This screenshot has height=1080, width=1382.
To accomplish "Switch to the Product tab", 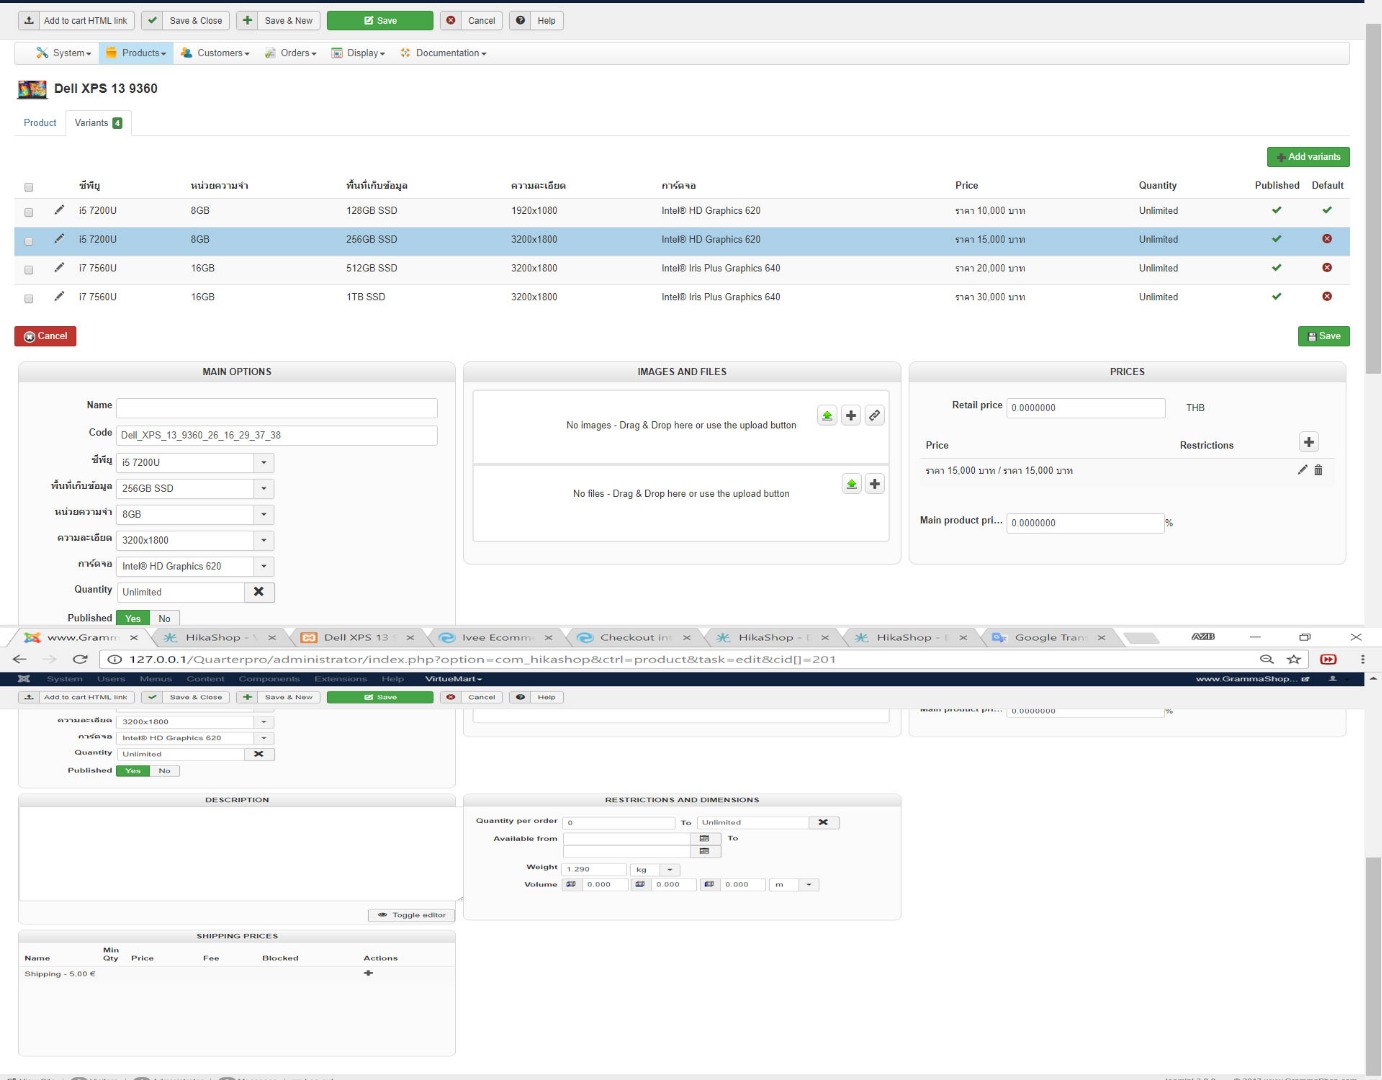I will [40, 123].
